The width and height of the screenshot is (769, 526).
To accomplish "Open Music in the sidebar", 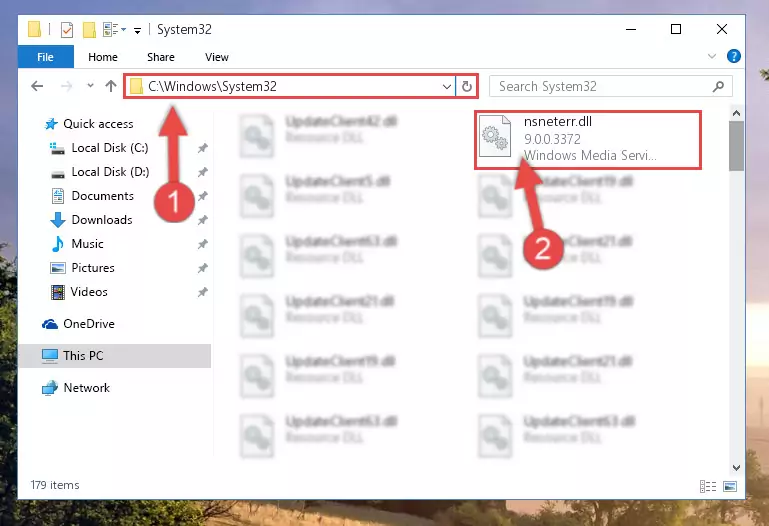I will tap(87, 244).
